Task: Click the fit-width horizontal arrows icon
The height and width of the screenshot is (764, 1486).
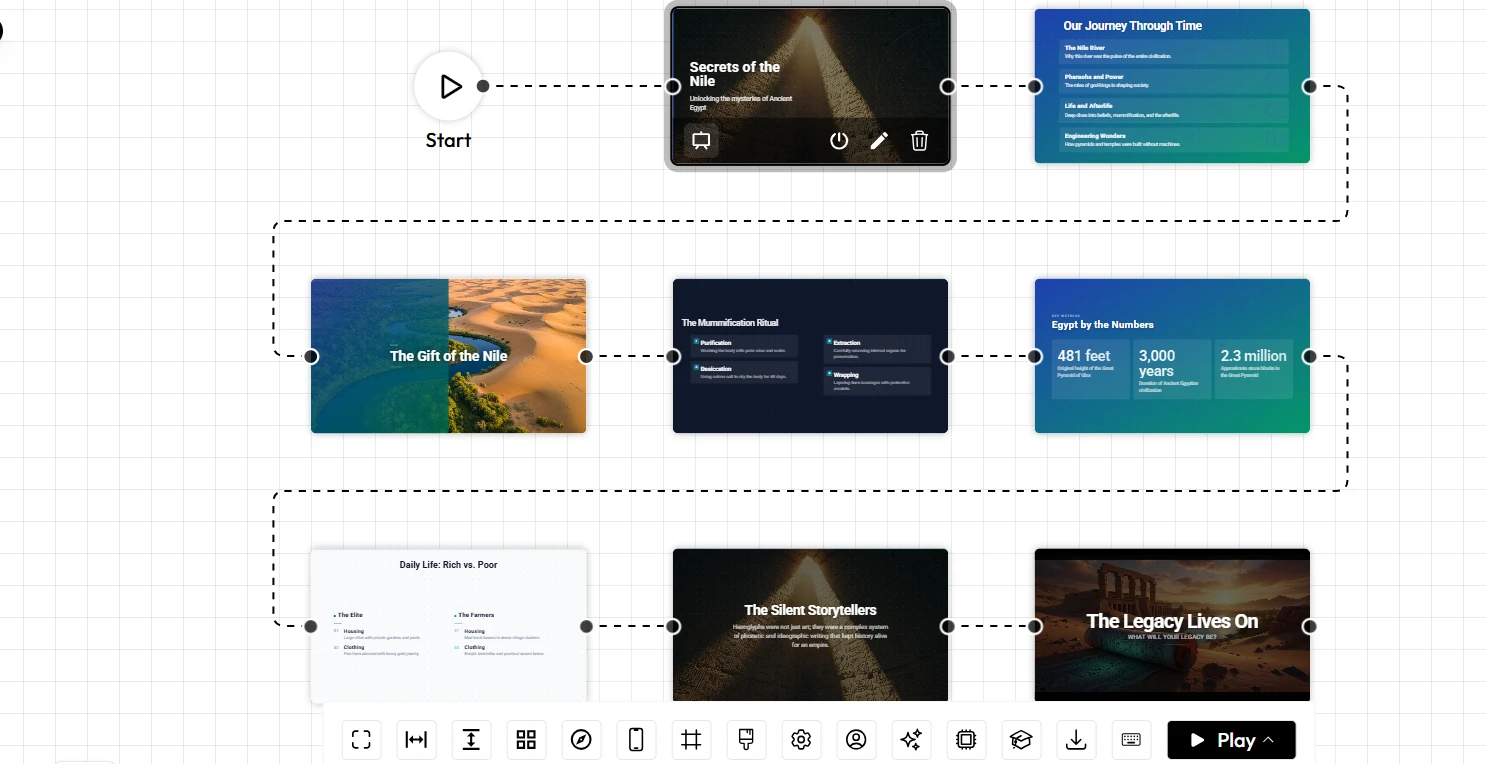Action: [416, 740]
